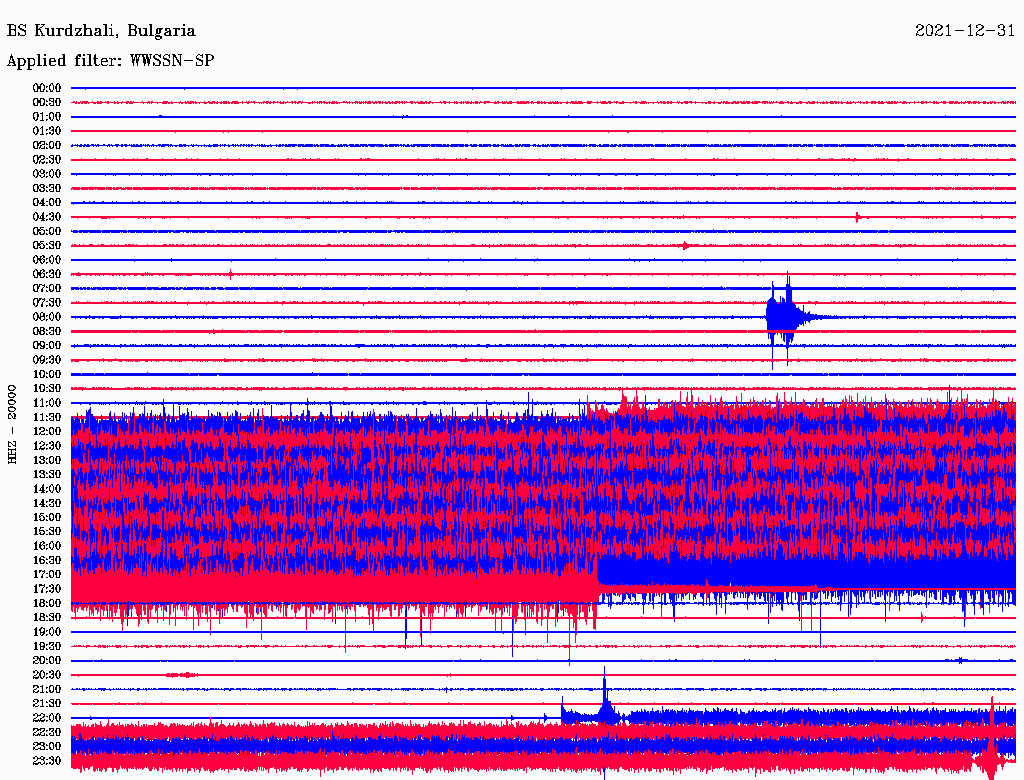Click the 01:00 time label
The width and height of the screenshot is (1024, 780).
[x=47, y=116]
